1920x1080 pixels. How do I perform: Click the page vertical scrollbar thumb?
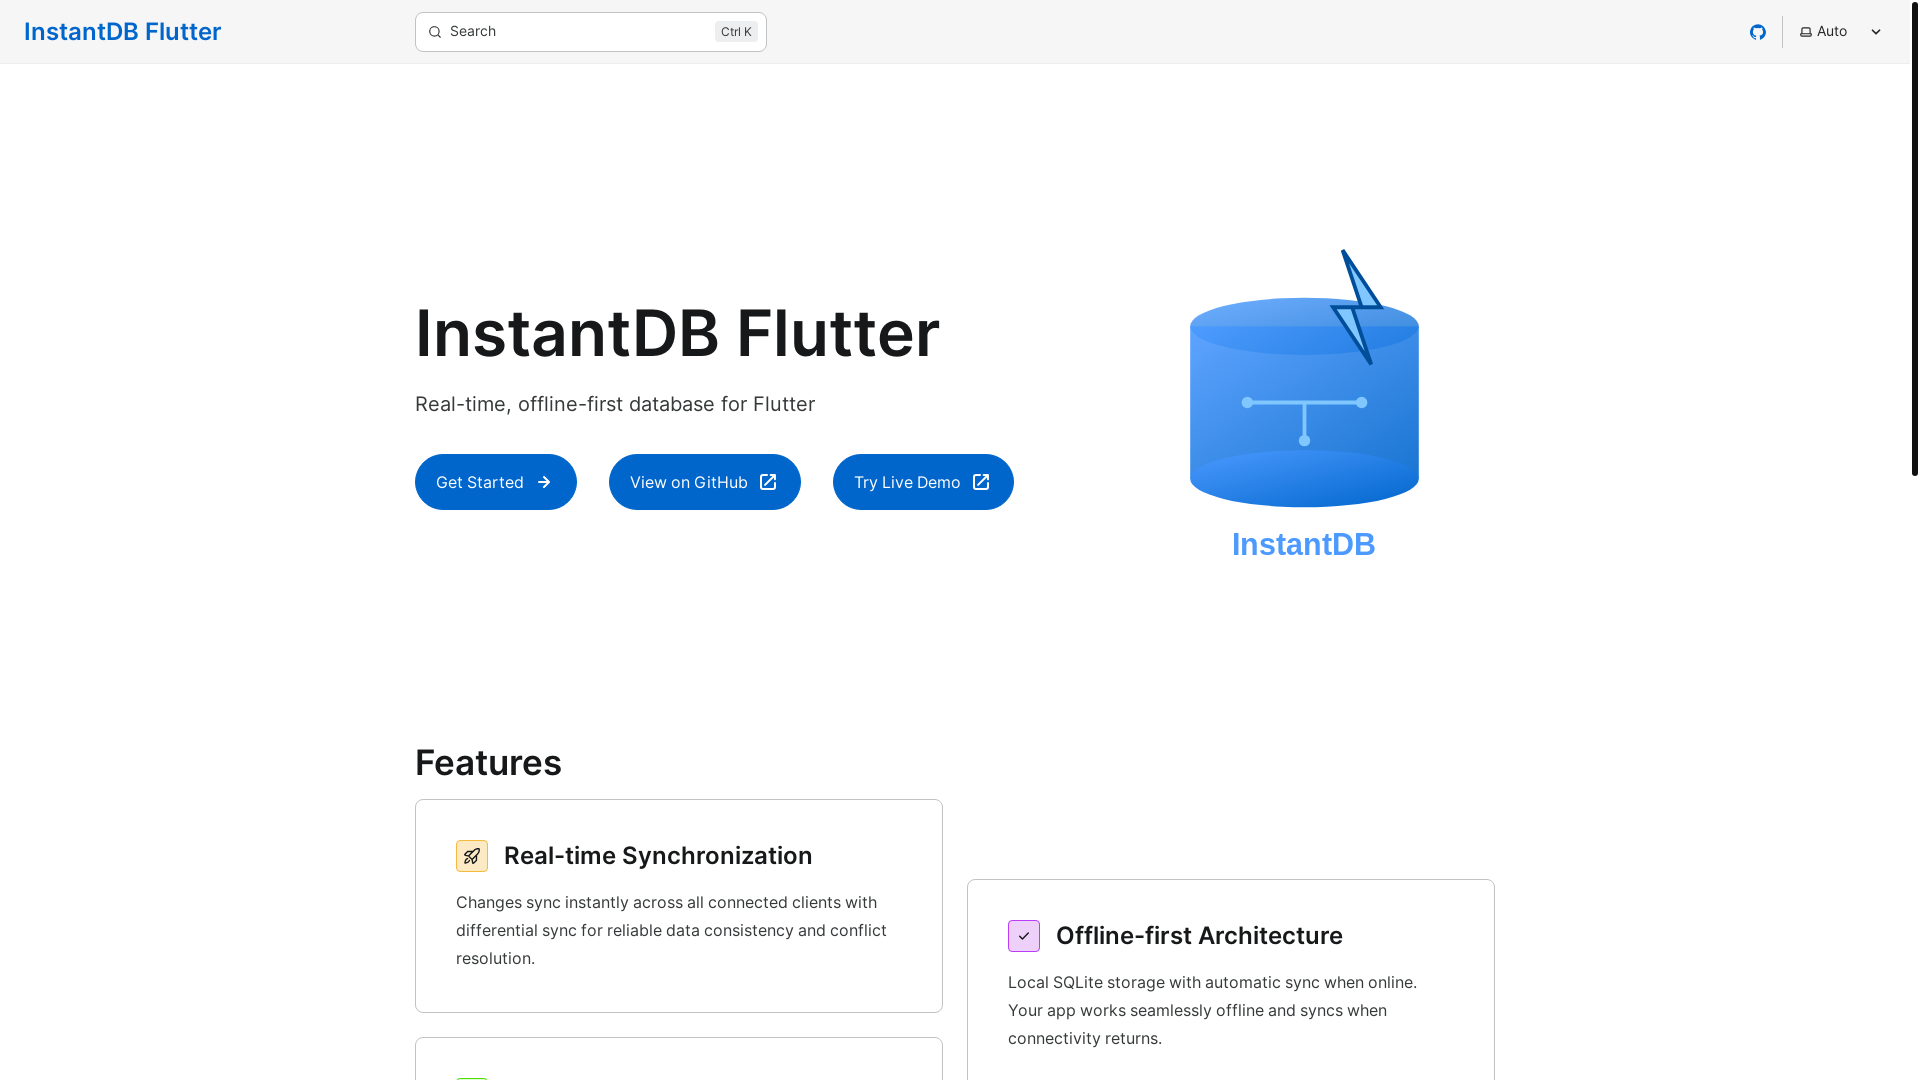[x=1914, y=238]
